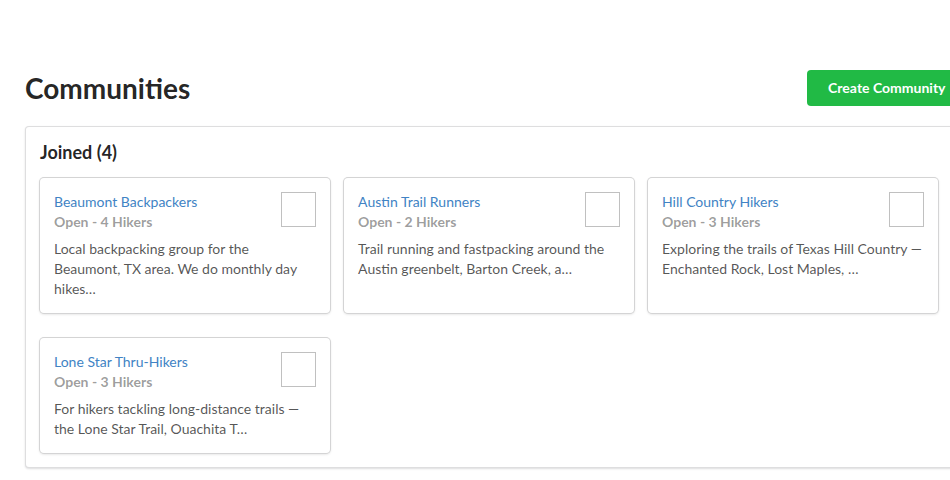Open the Lone Star Thru-Hikers link
Image resolution: width=950 pixels, height=480 pixels.
point(121,362)
